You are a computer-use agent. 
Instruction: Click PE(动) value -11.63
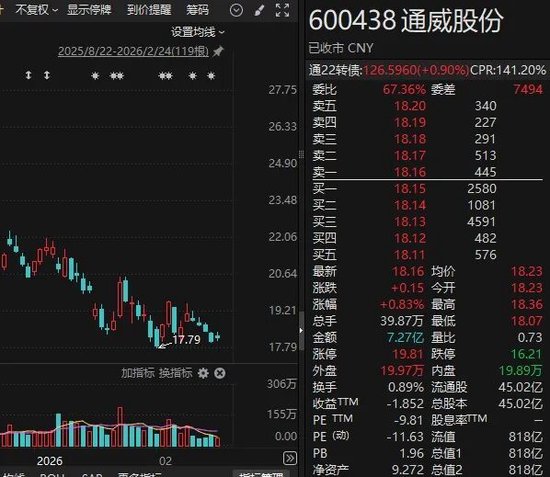[405, 437]
